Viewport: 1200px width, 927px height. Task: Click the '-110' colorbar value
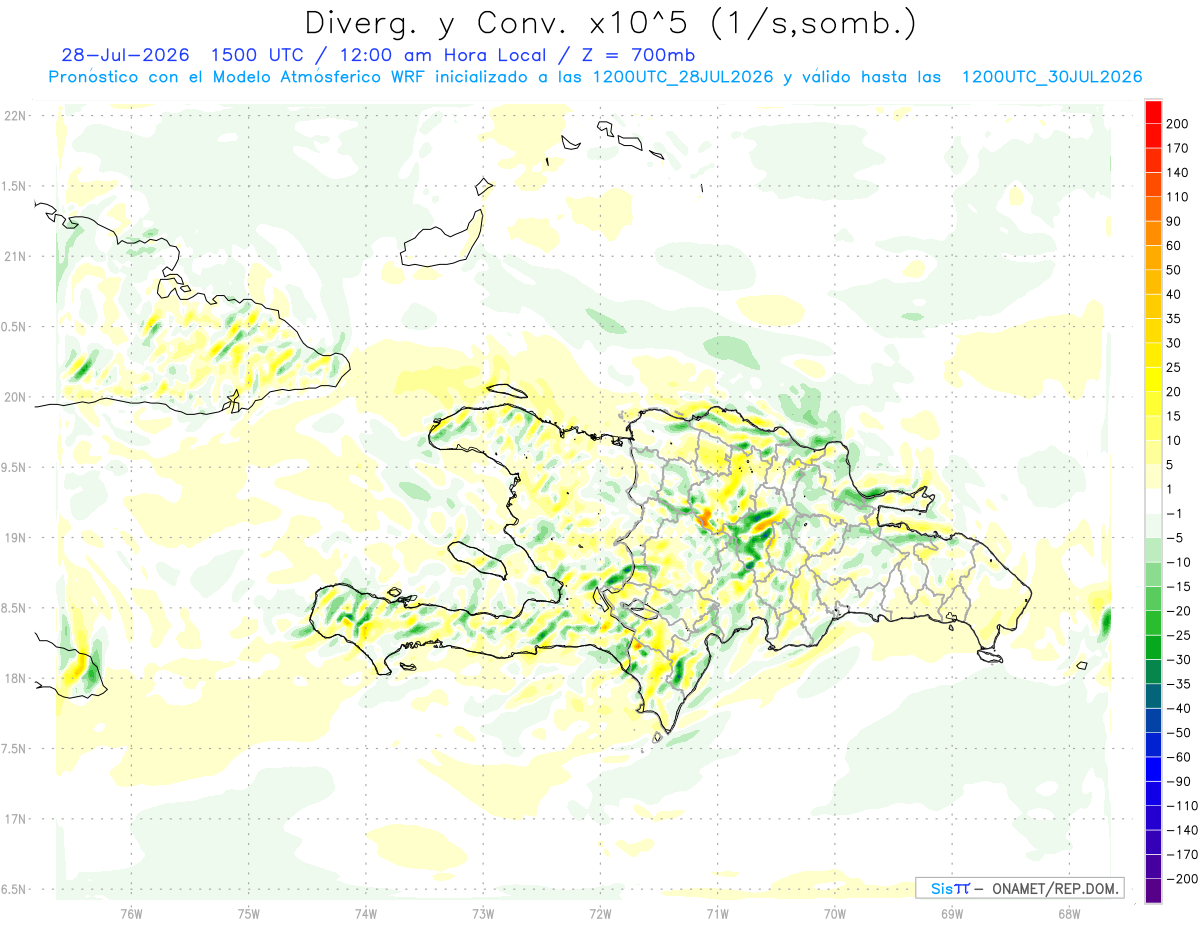[x=1182, y=805]
